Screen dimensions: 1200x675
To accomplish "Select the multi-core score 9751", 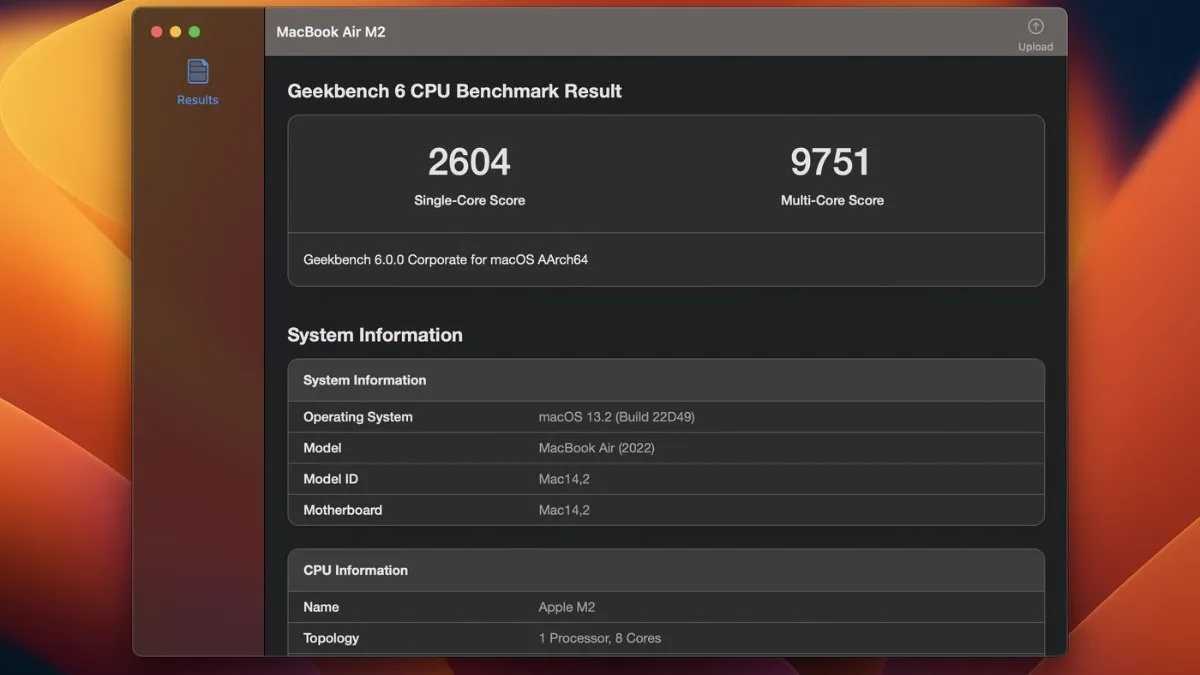I will [831, 162].
